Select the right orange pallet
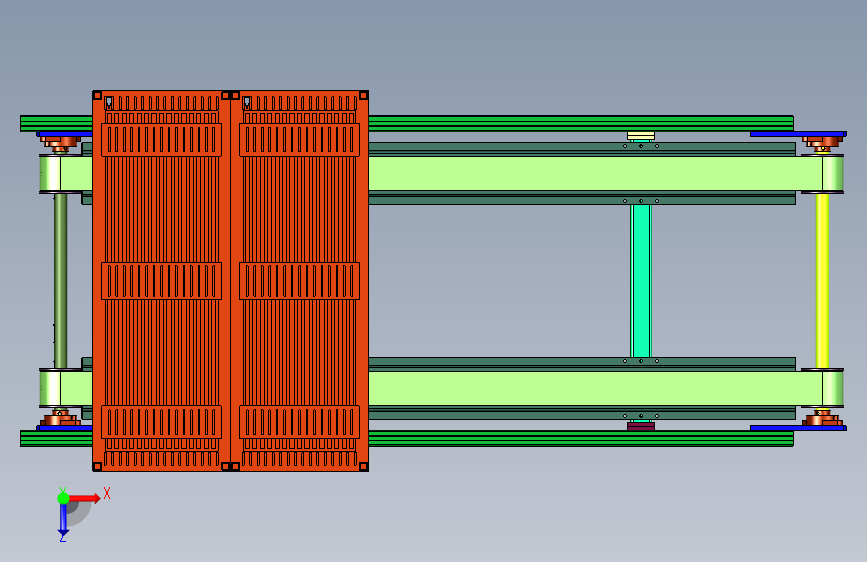This screenshot has height=562, width=867. (x=300, y=281)
